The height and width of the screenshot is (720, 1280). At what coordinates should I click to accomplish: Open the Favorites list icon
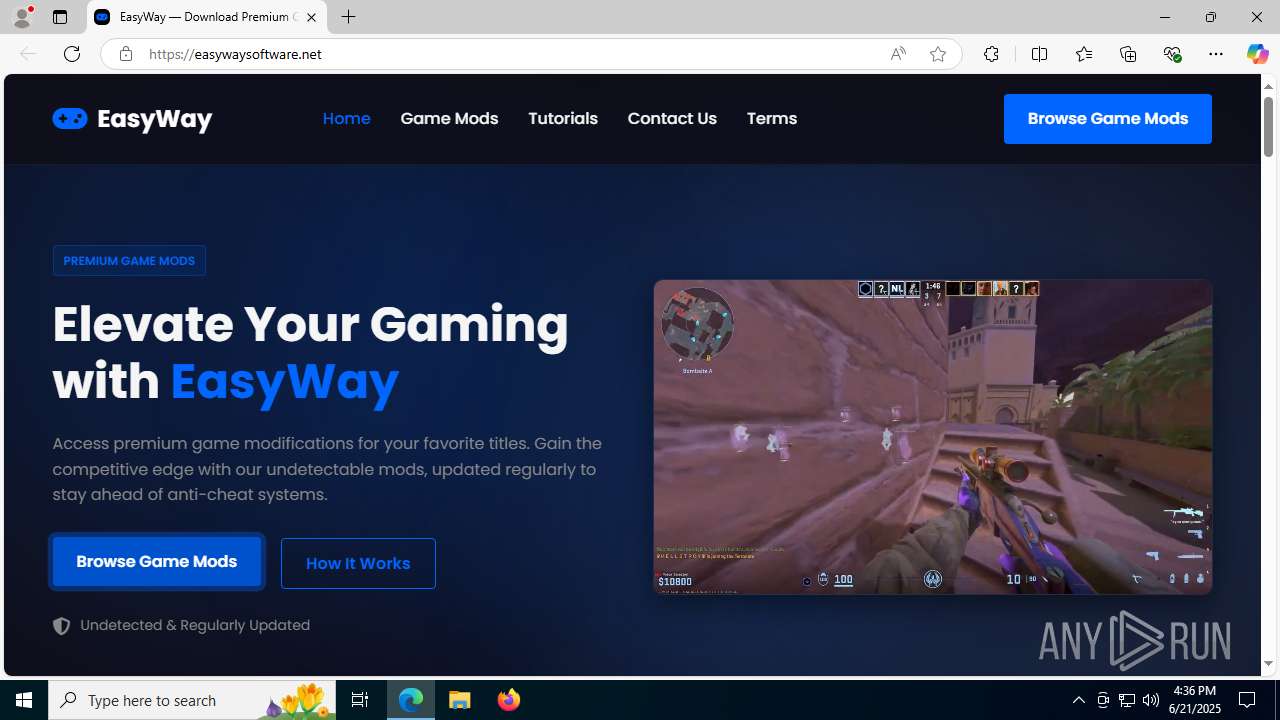click(1084, 54)
